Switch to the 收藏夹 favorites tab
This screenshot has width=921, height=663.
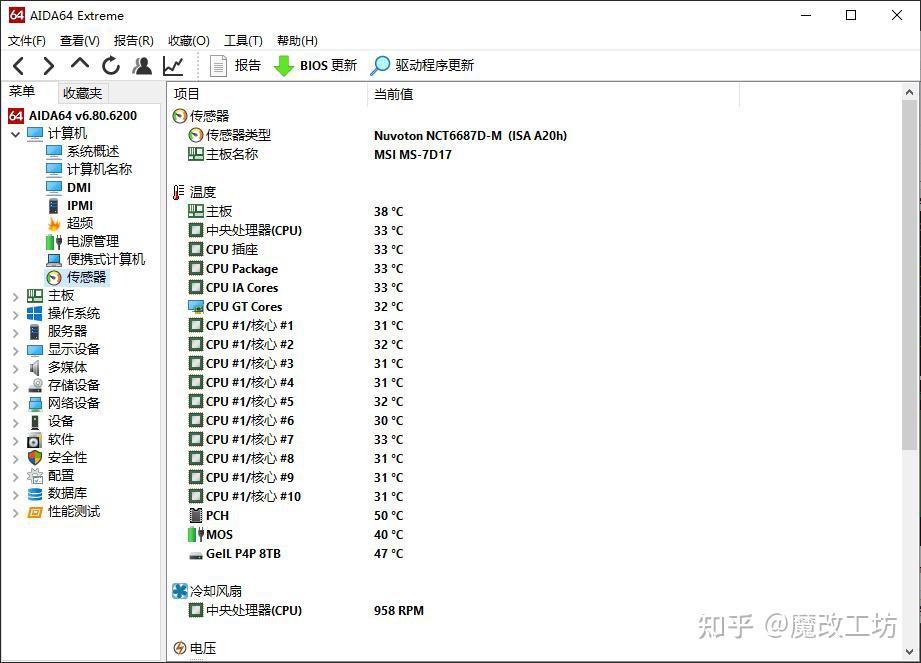(x=82, y=92)
